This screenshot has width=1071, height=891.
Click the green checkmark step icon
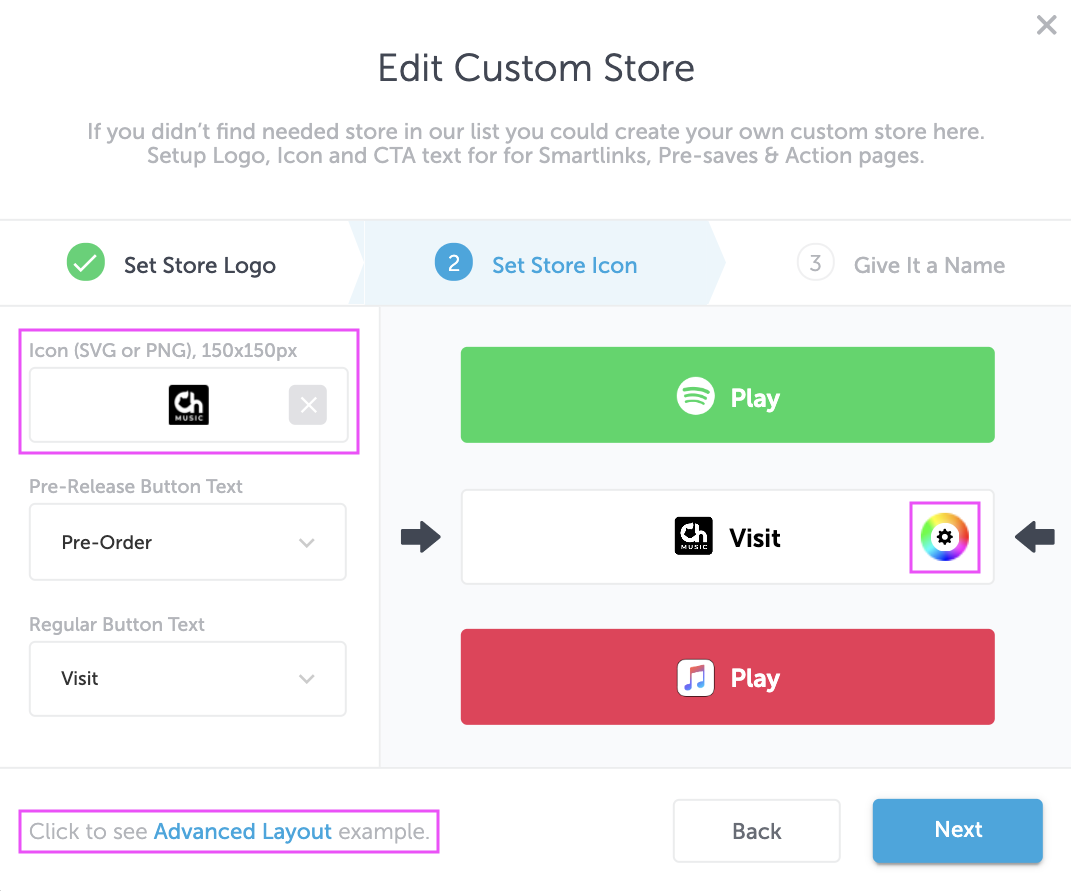86,262
